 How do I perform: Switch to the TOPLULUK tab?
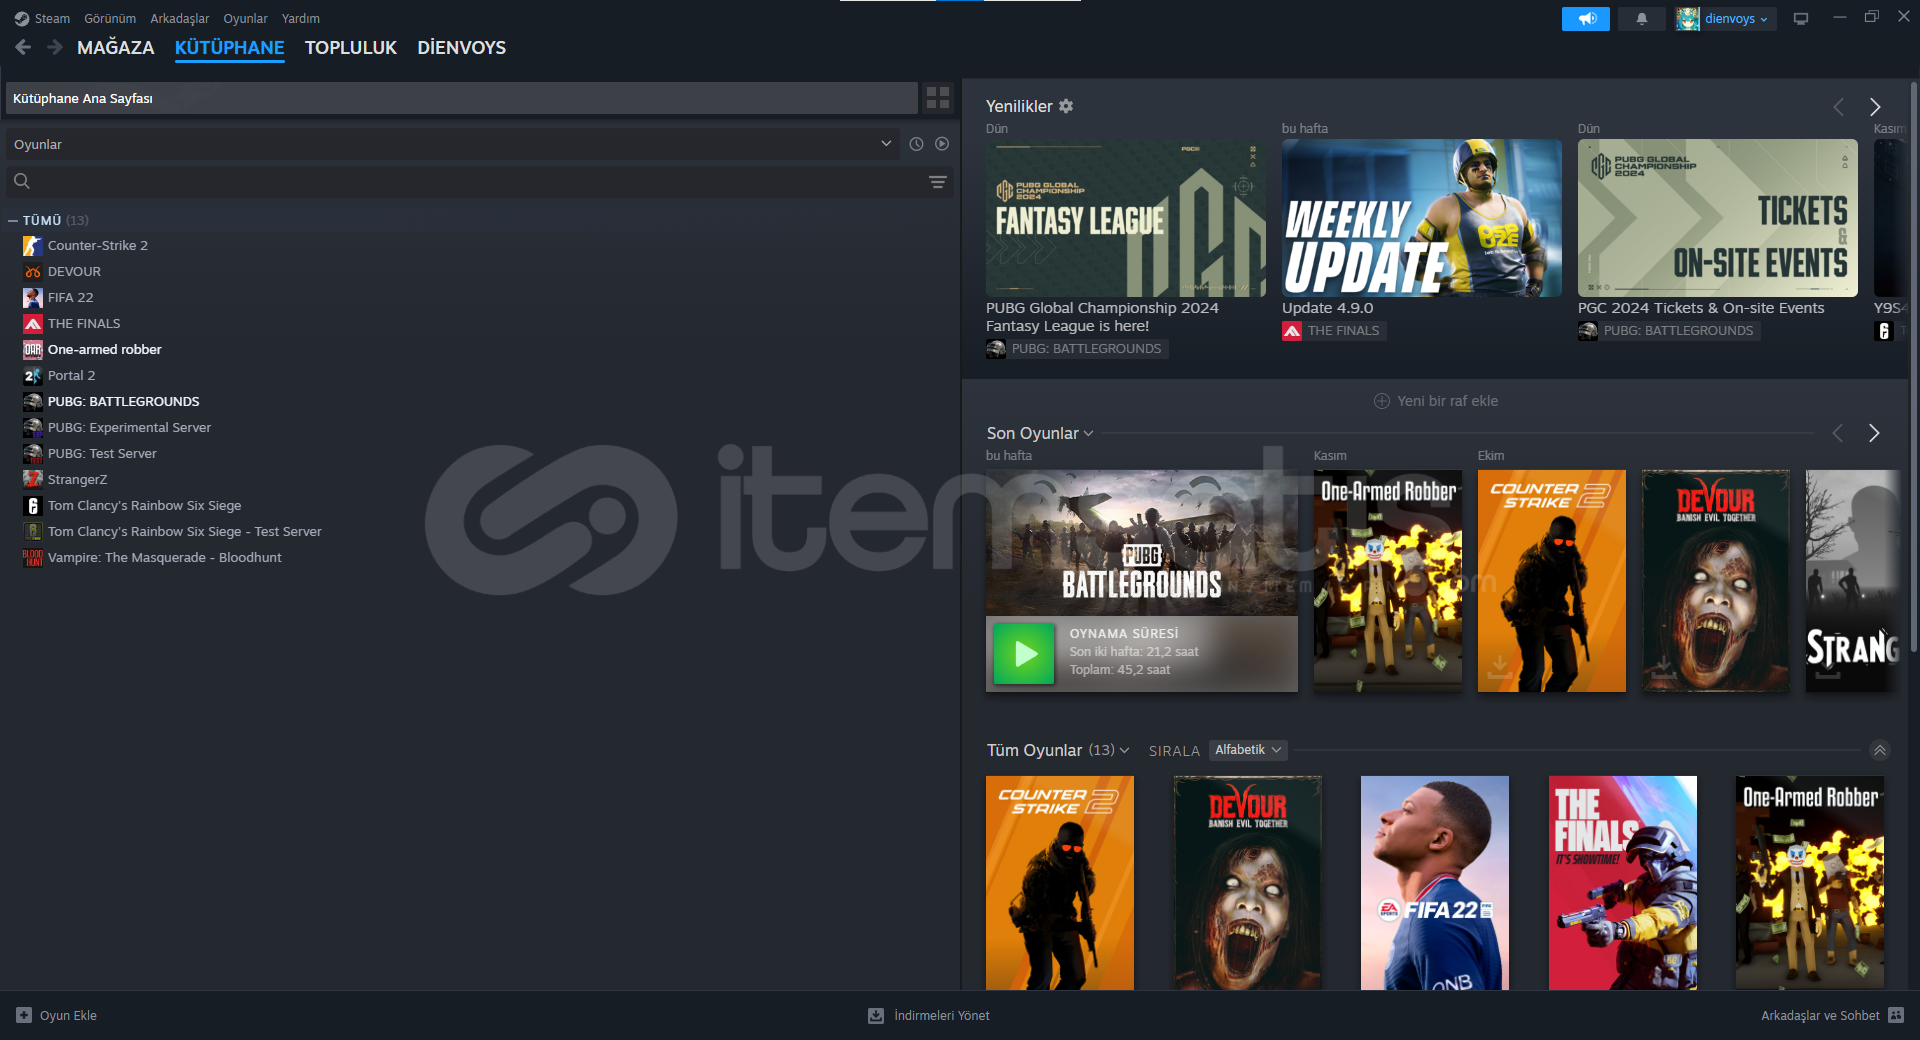coord(351,48)
